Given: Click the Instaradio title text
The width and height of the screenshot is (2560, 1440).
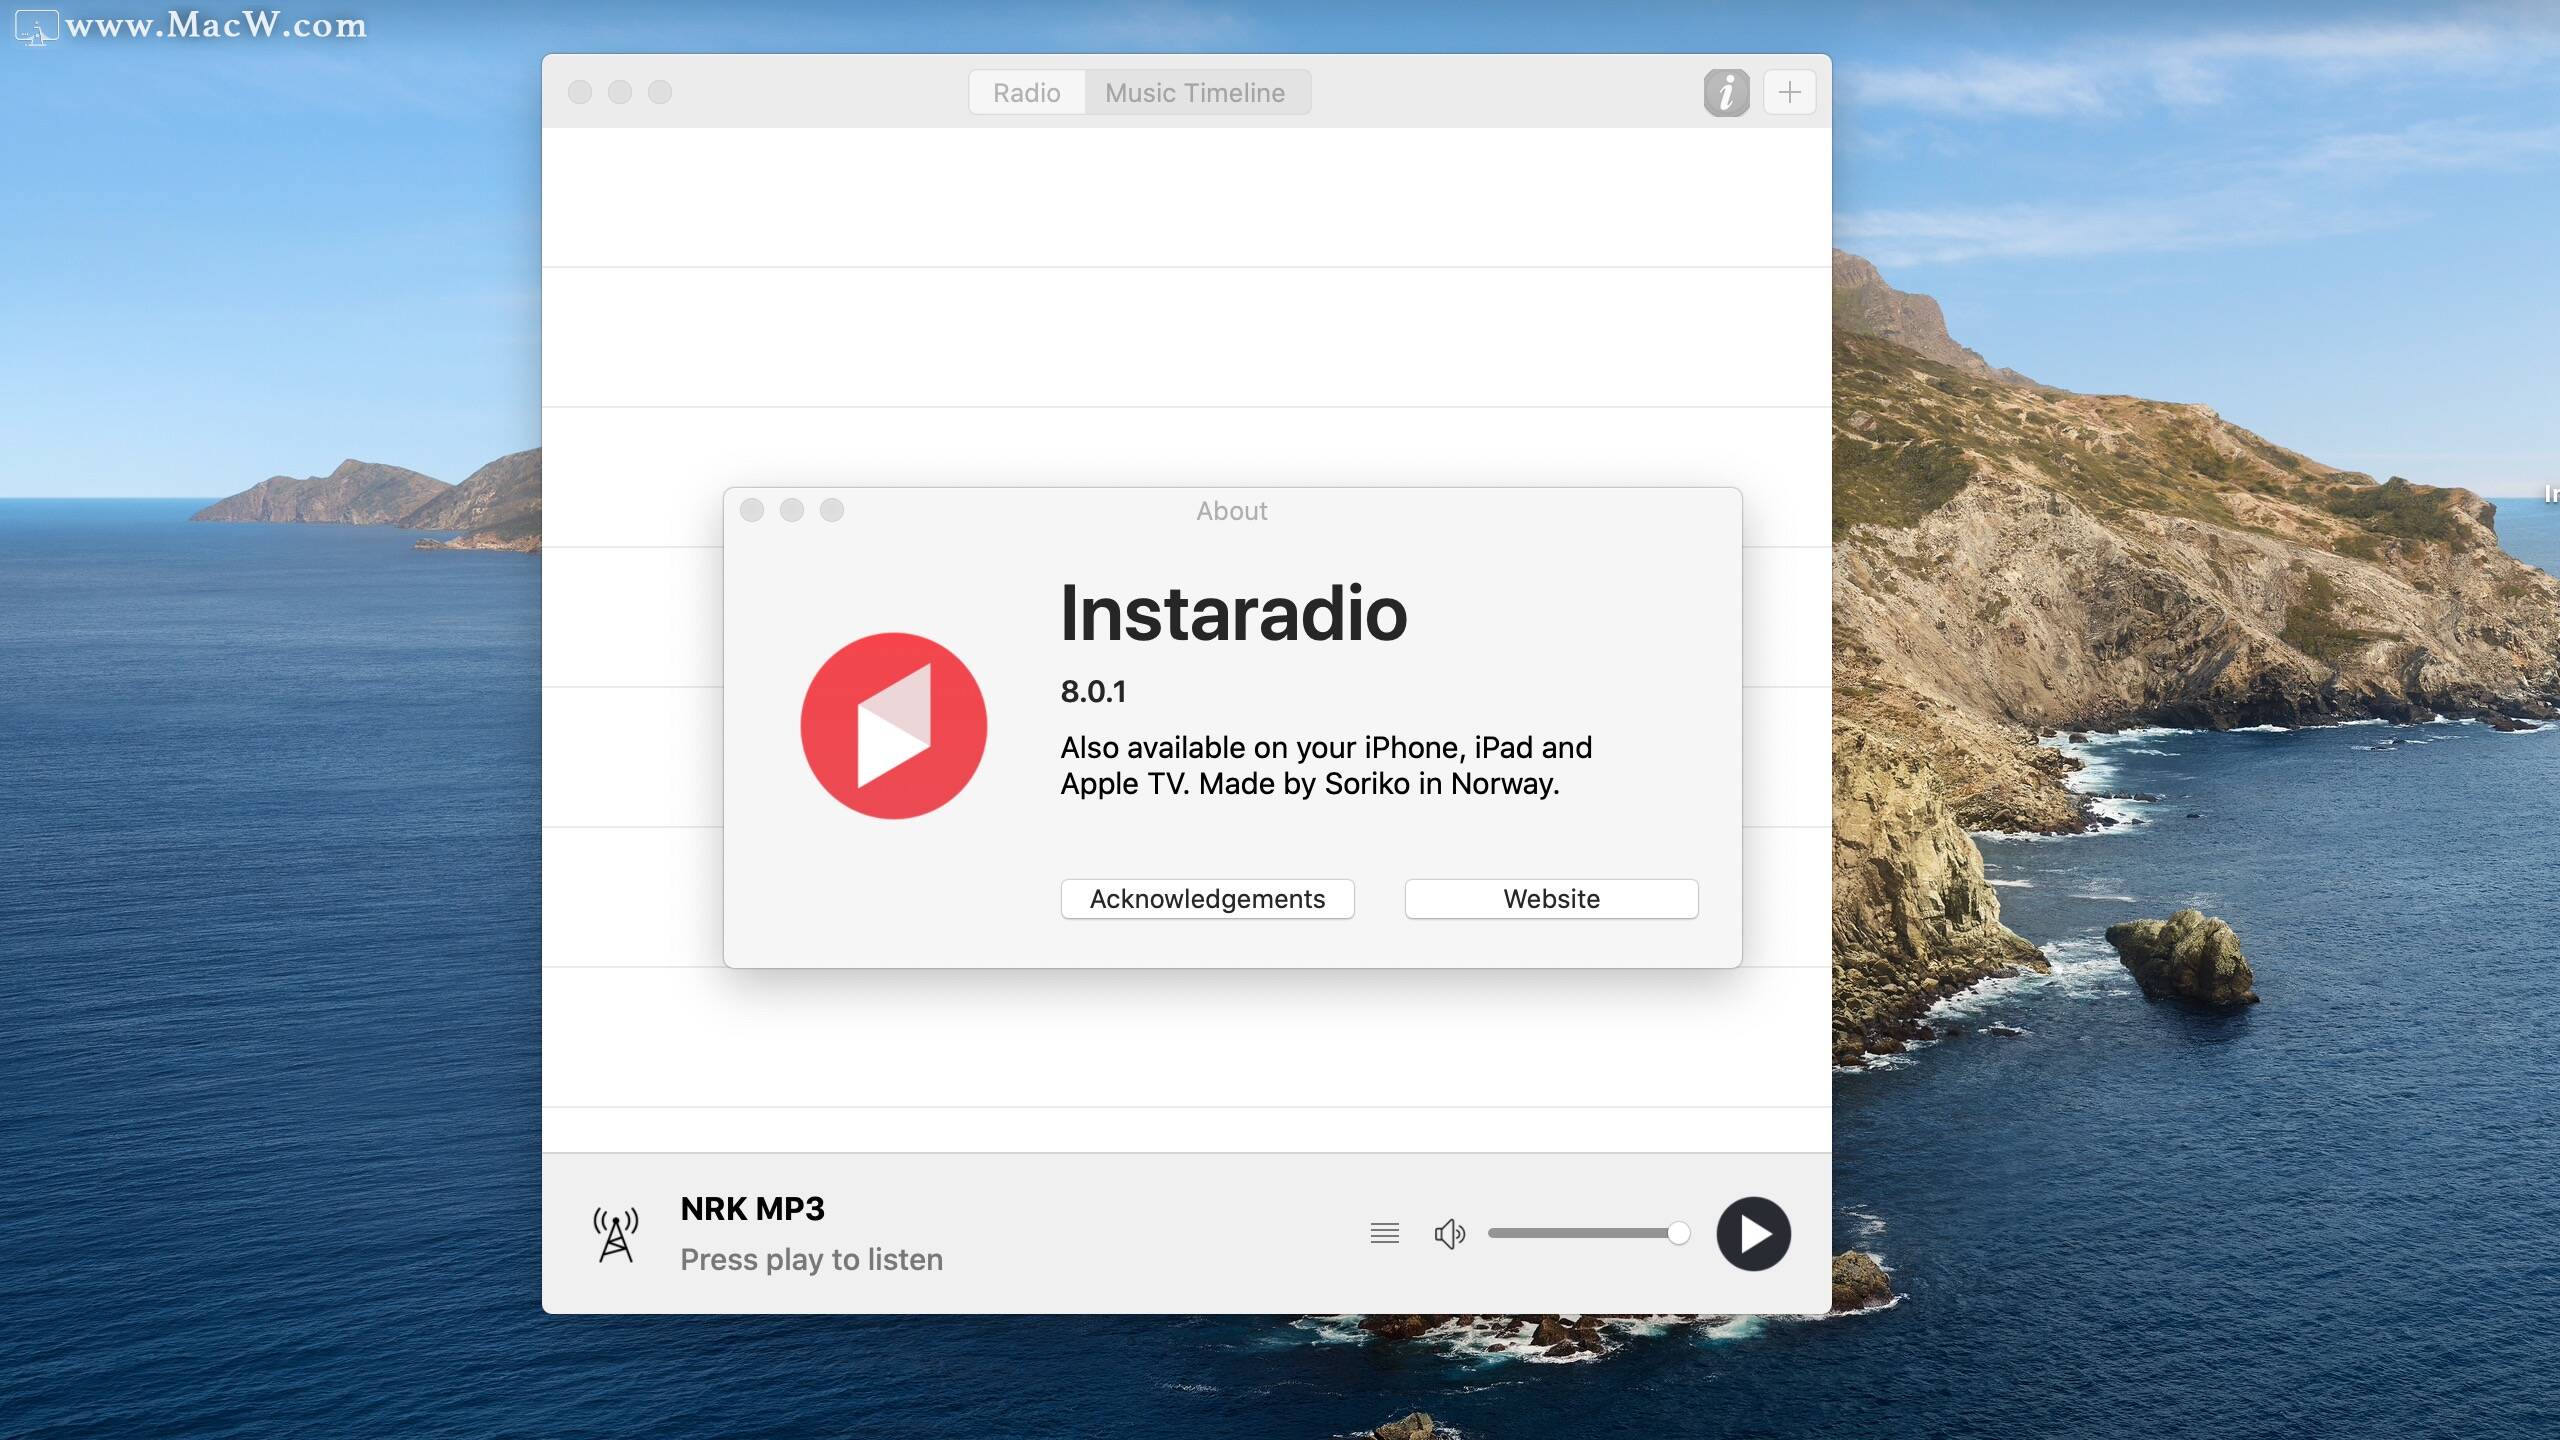Looking at the screenshot, I should pos(1233,613).
